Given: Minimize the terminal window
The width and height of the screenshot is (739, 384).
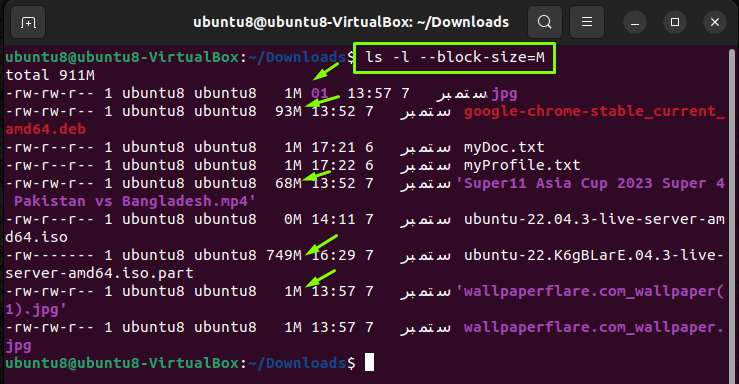Looking at the screenshot, I should (635, 22).
